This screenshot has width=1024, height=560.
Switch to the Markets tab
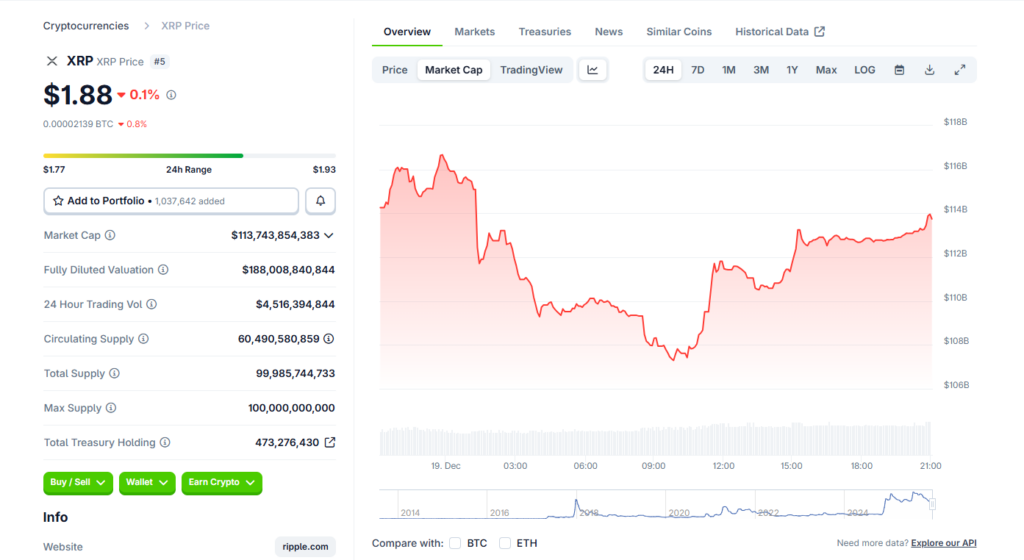[x=474, y=32]
